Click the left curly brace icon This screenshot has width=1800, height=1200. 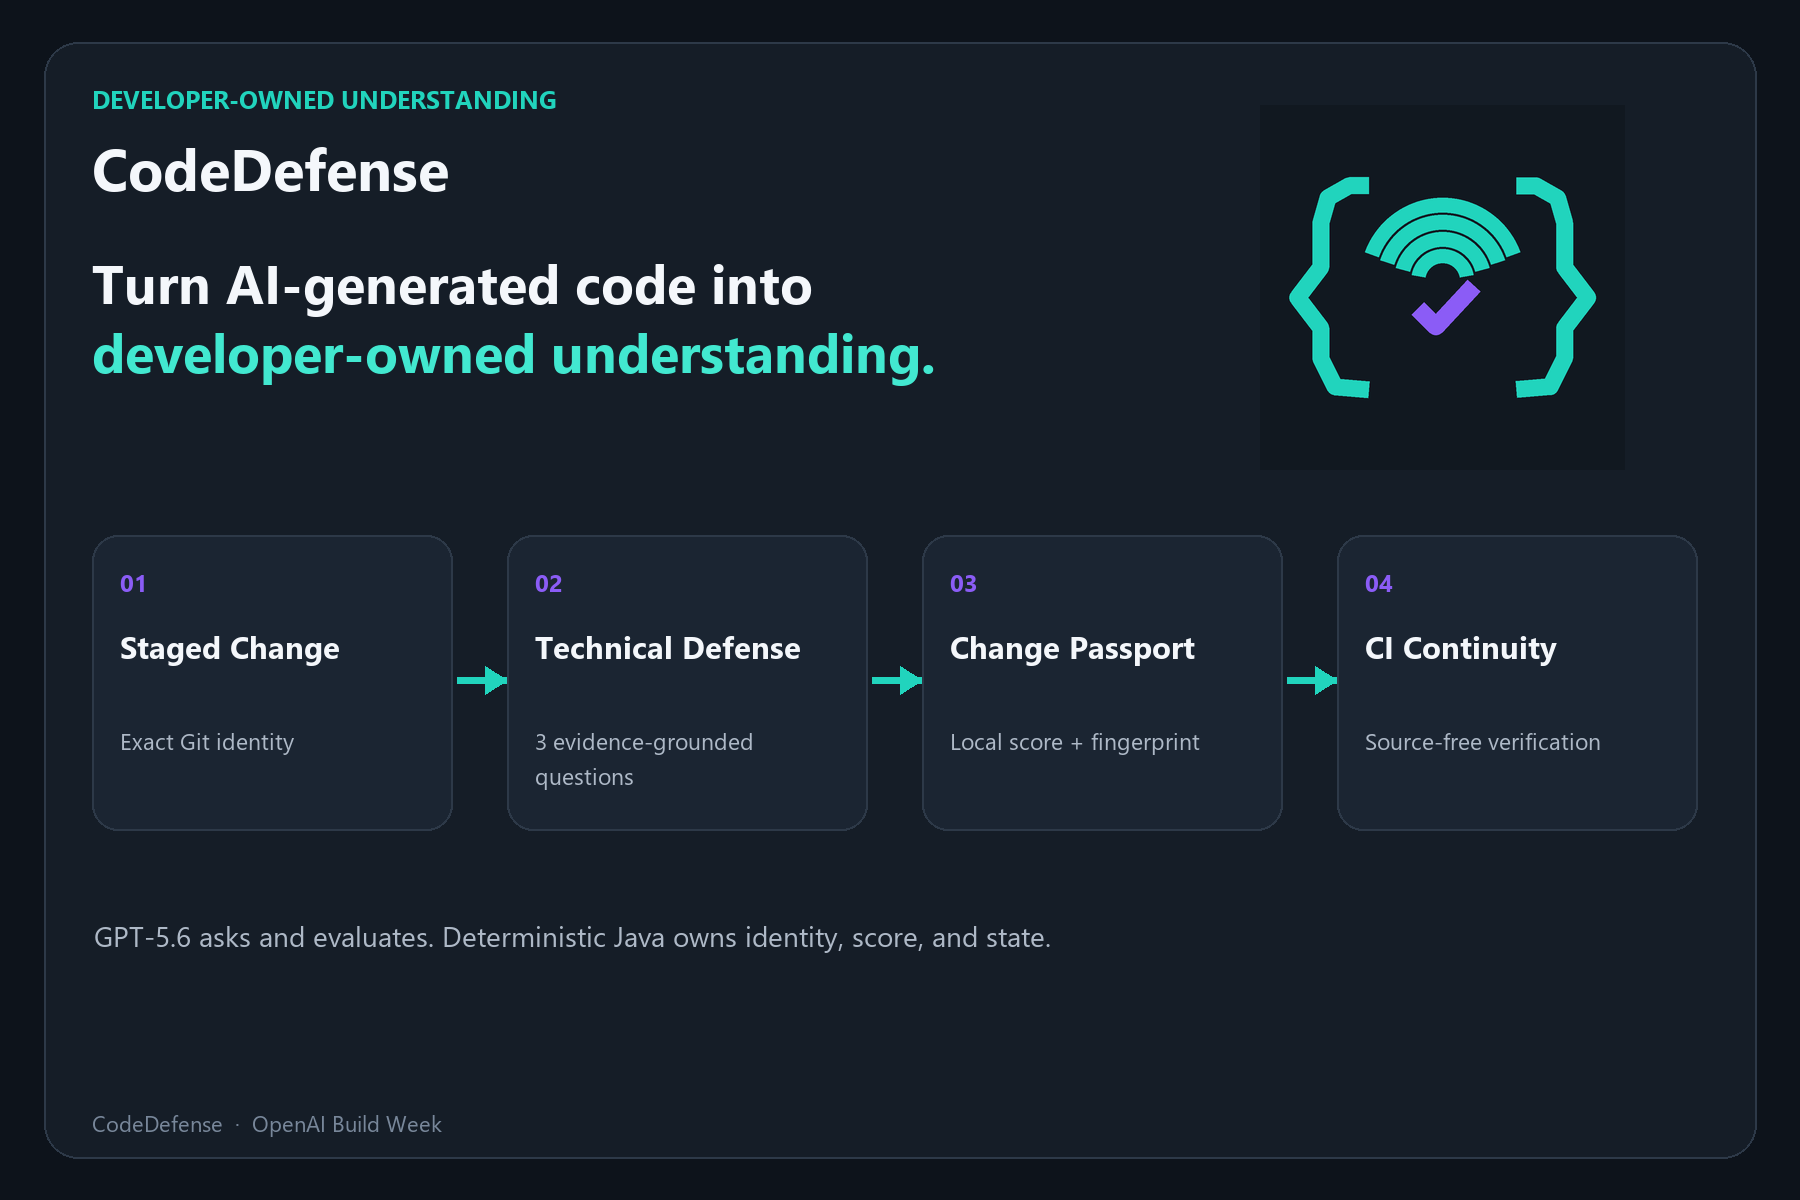click(x=1329, y=287)
